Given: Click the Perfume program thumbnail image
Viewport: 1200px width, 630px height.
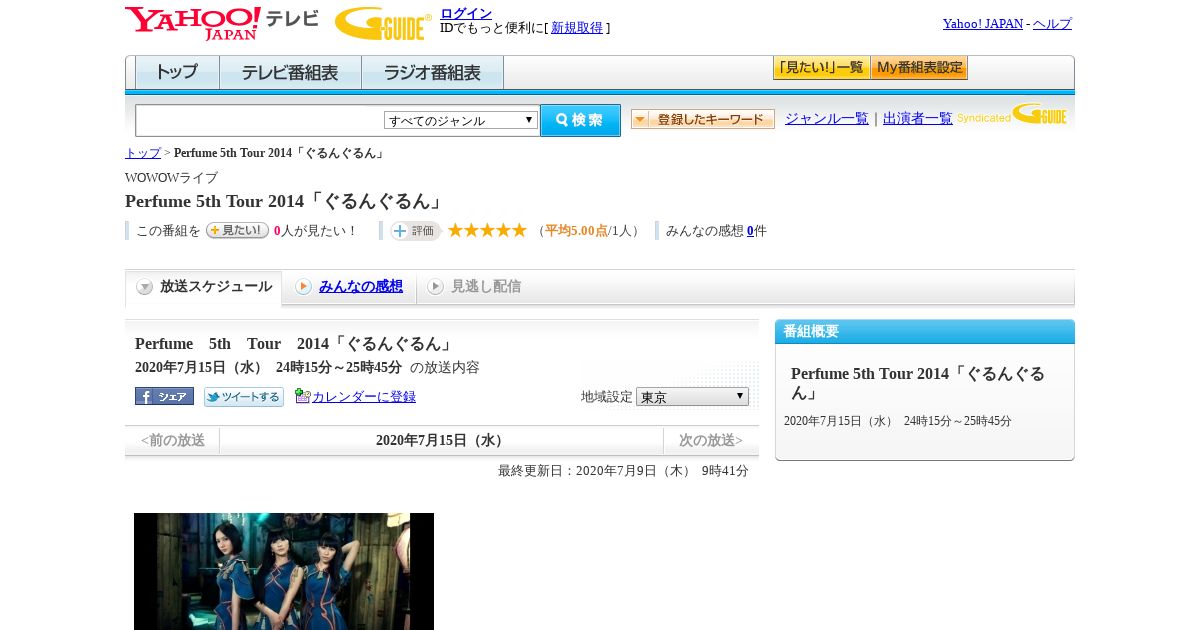Looking at the screenshot, I should click(284, 571).
